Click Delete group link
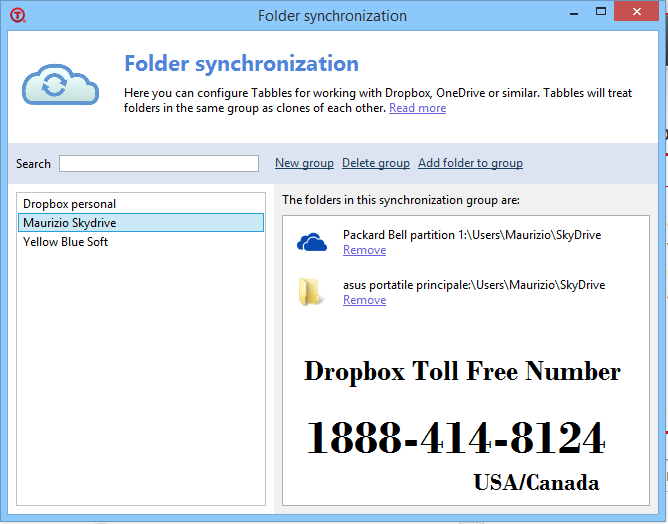 (x=376, y=163)
